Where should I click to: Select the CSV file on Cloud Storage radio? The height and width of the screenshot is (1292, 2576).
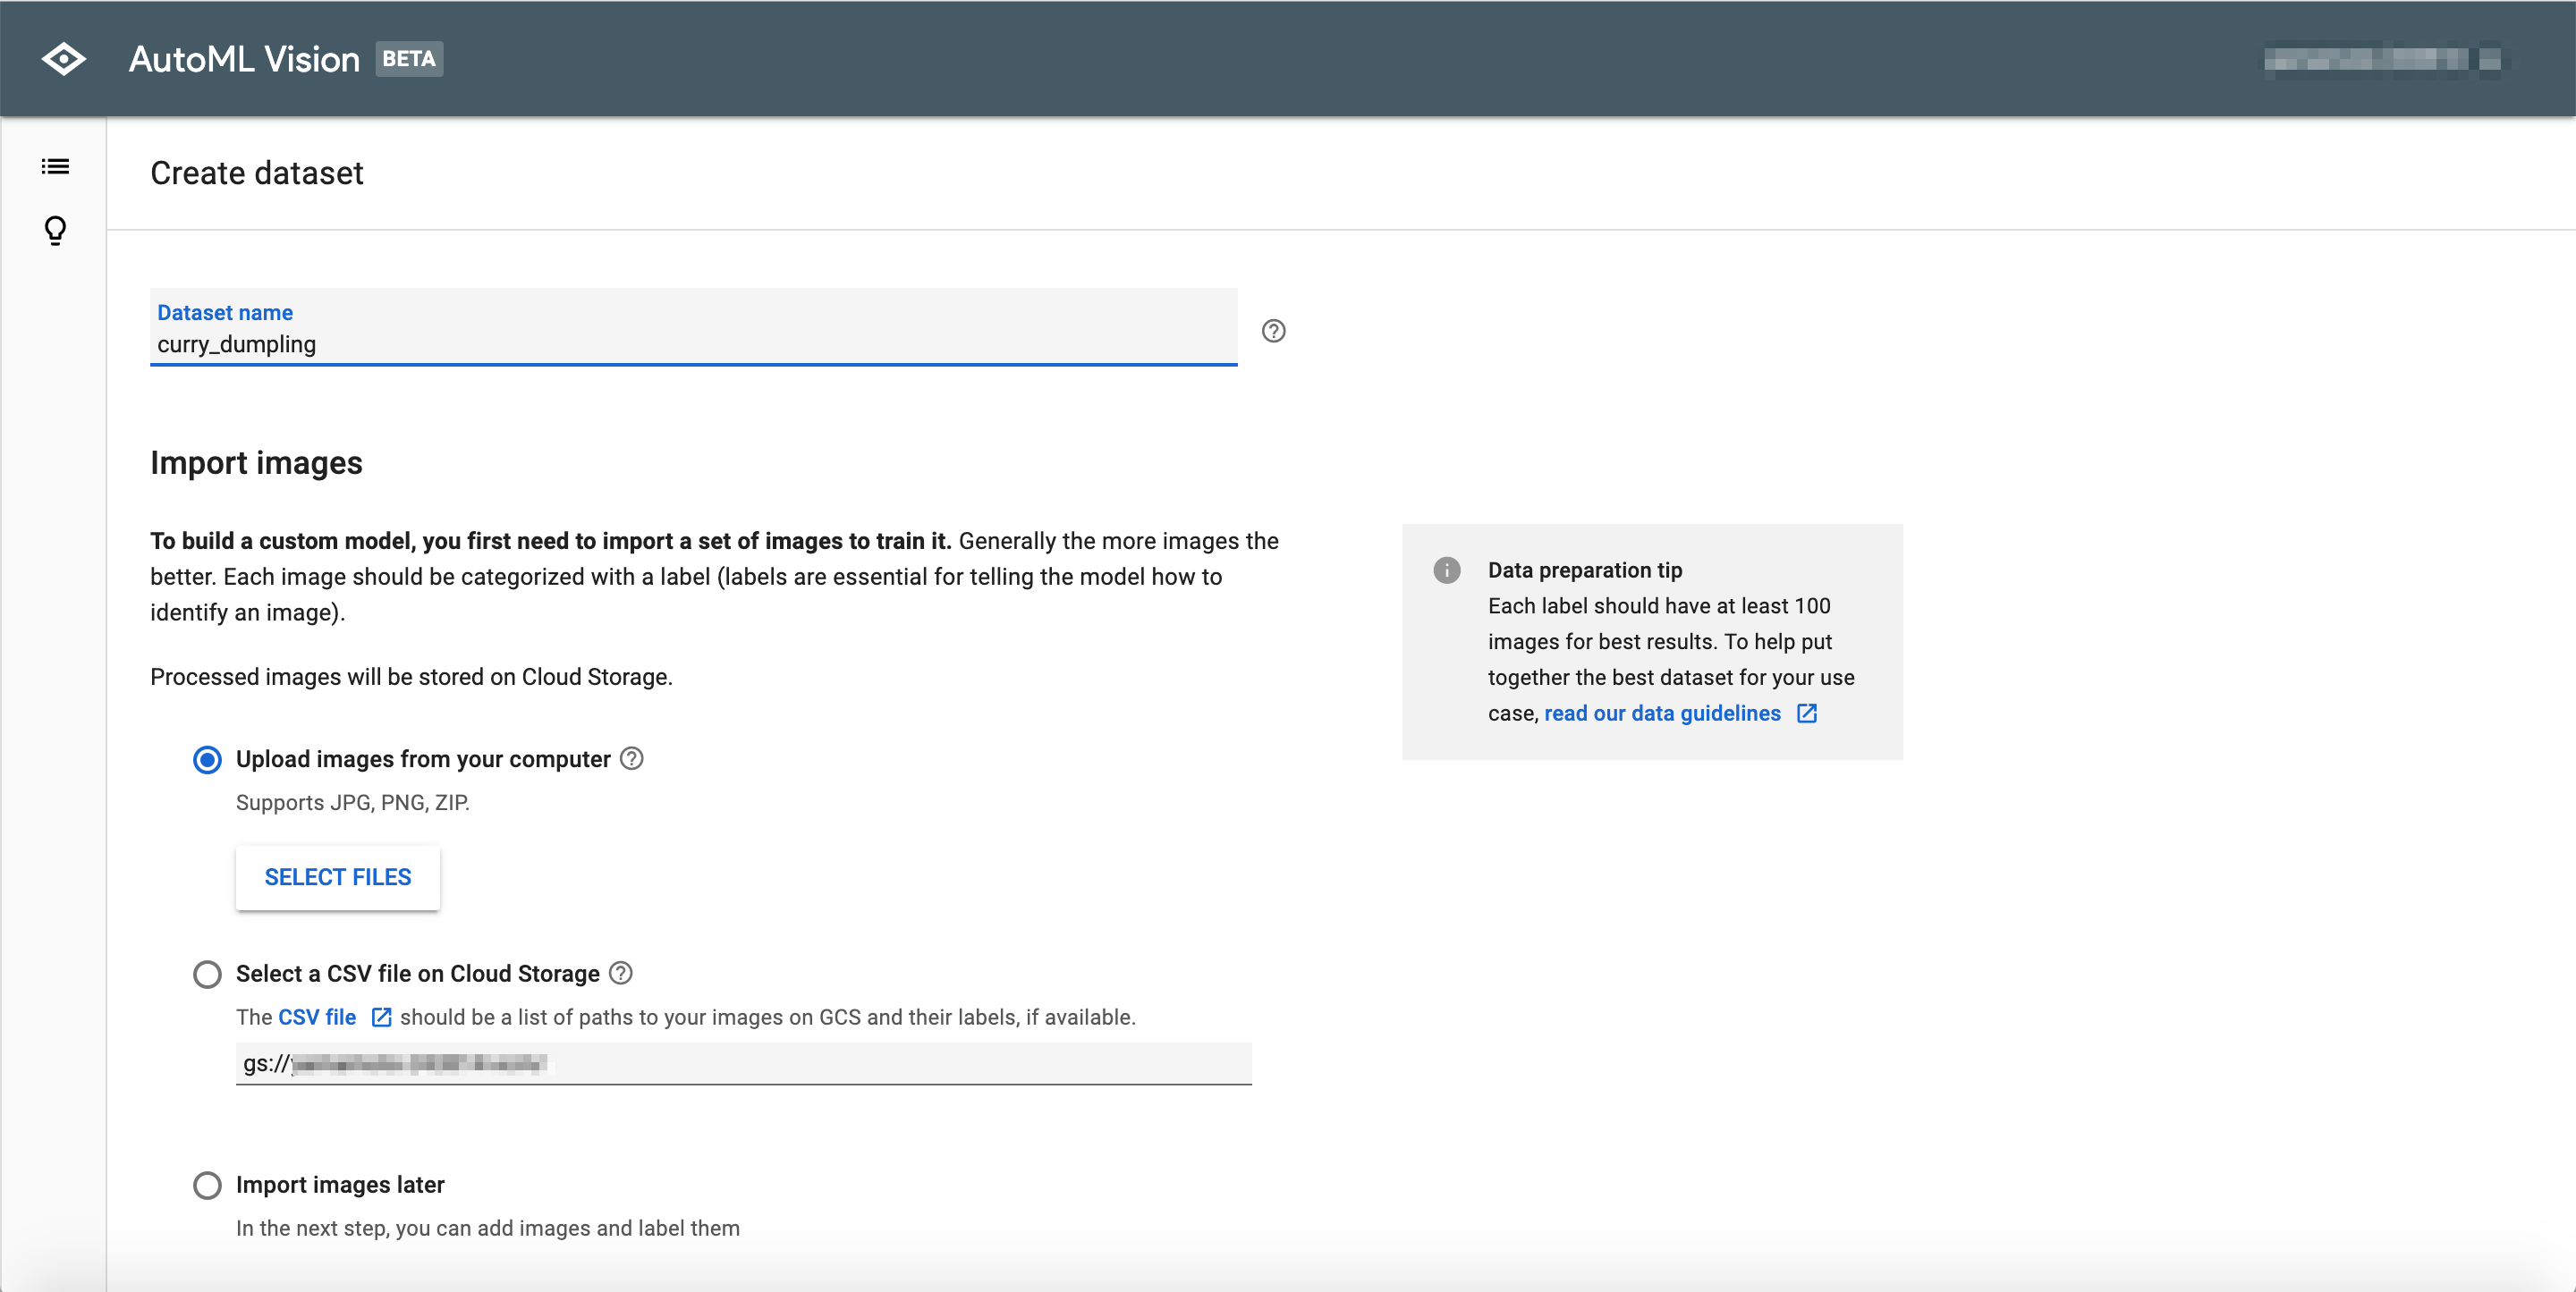pos(207,974)
